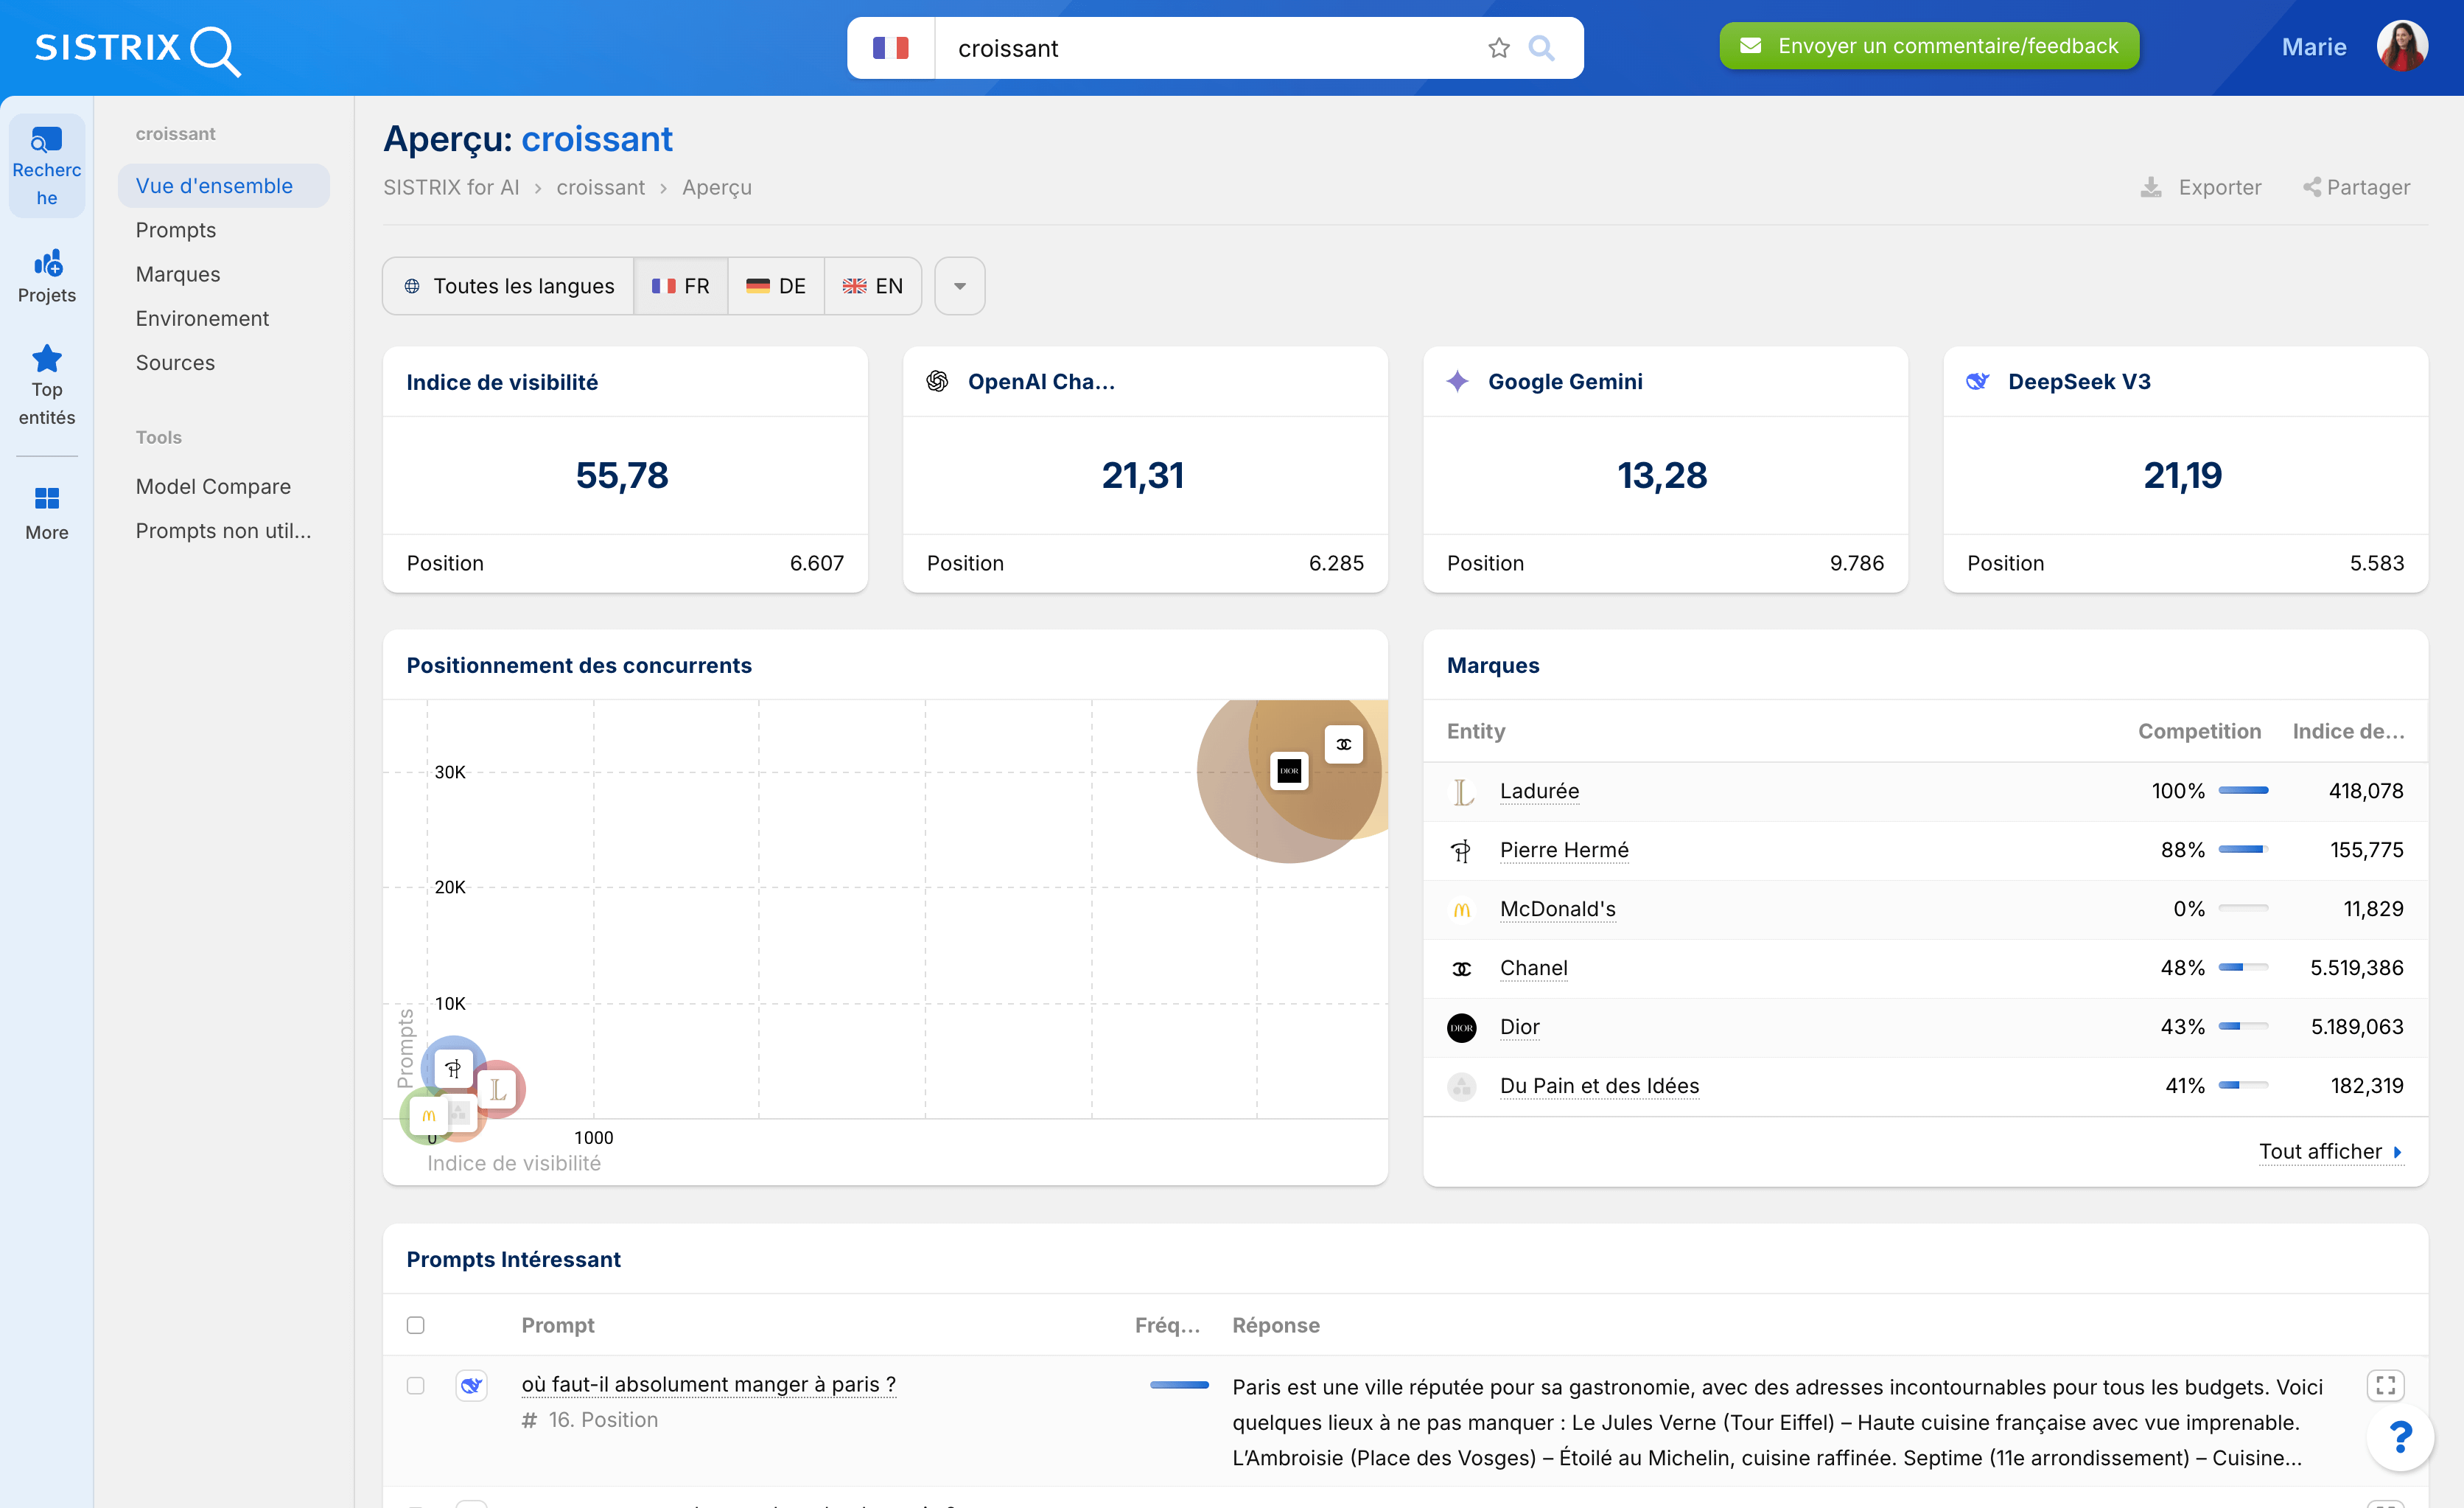2464x1508 pixels.
Task: Share the page via Partager
Action: click(2356, 187)
